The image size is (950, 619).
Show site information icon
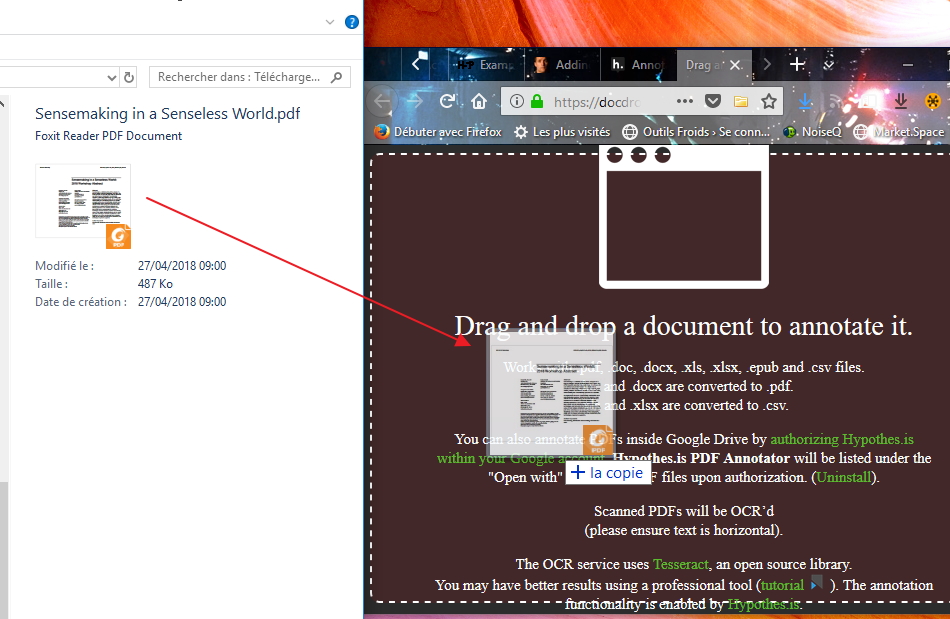(516, 101)
